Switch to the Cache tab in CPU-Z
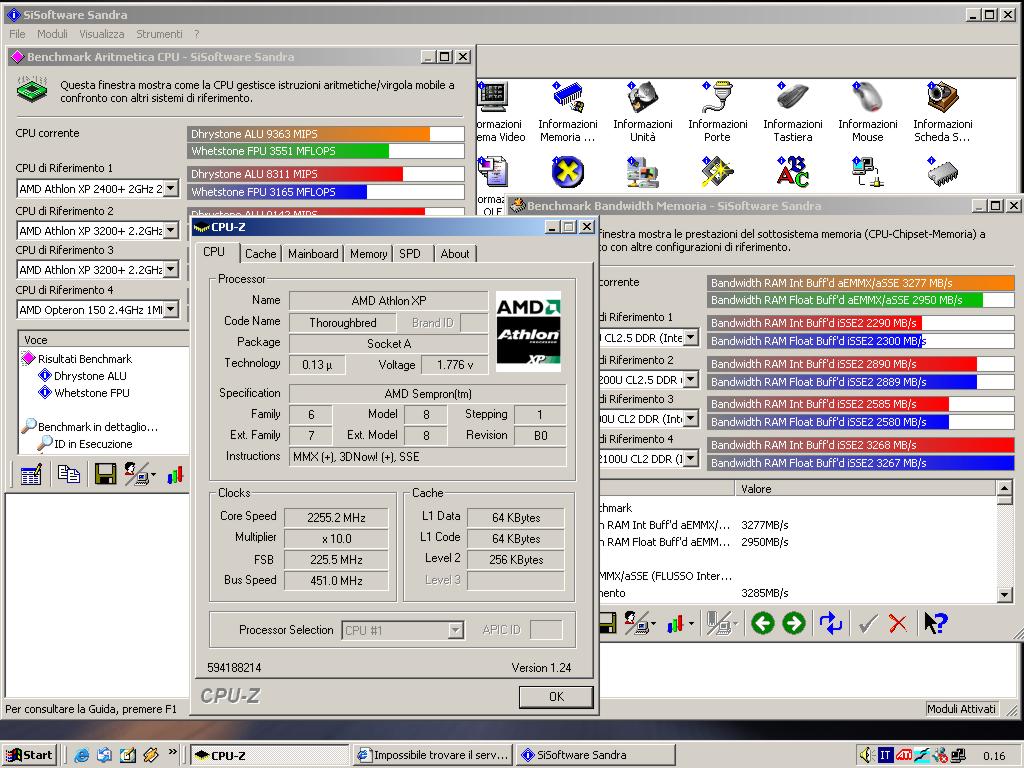1024x768 pixels. coord(261,253)
